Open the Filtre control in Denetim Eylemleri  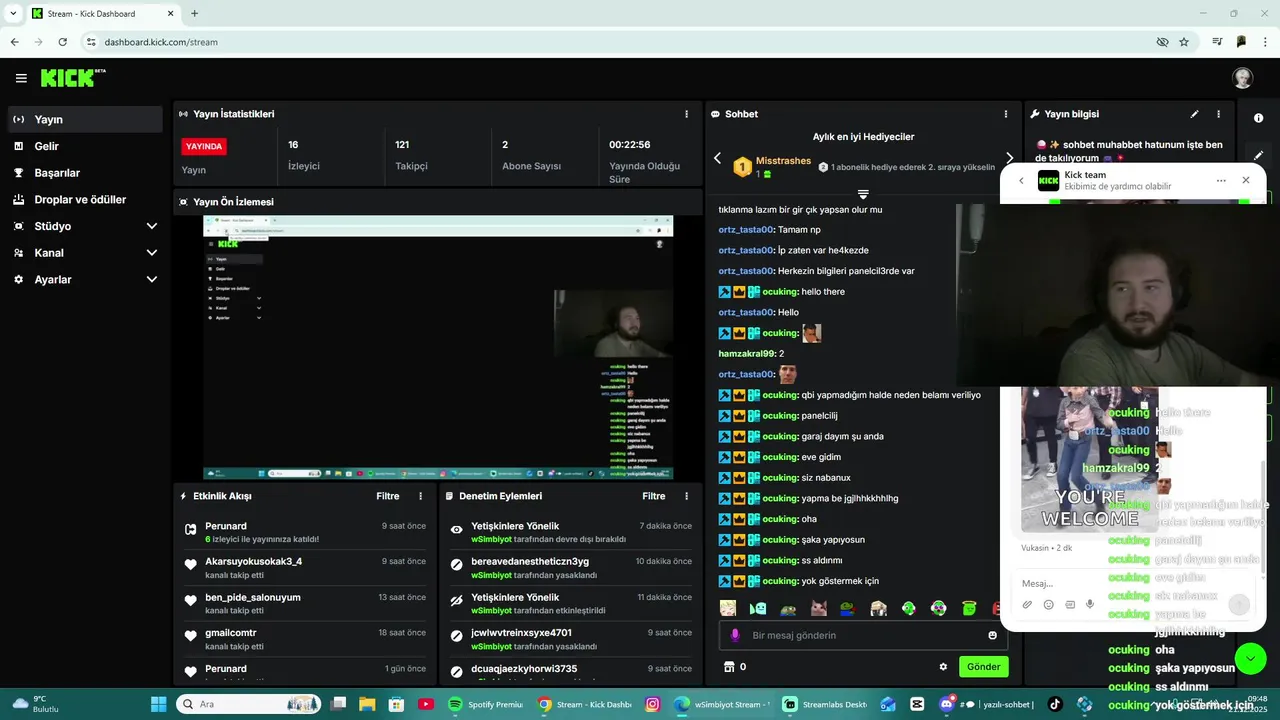tap(654, 496)
